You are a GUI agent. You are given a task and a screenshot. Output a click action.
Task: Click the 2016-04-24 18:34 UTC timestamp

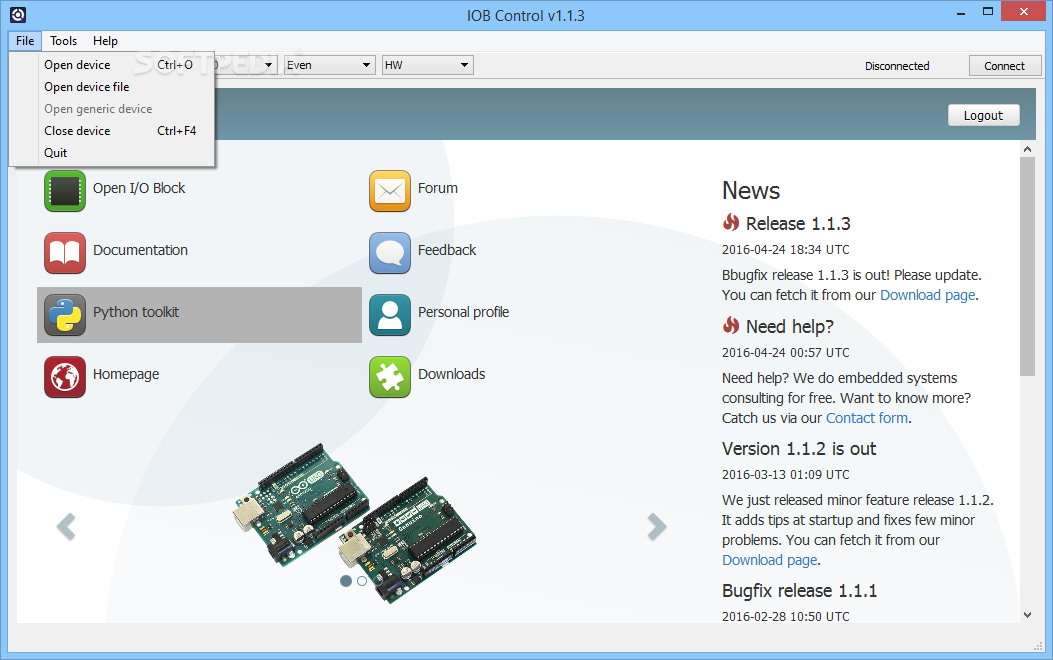pyautogui.click(x=786, y=250)
